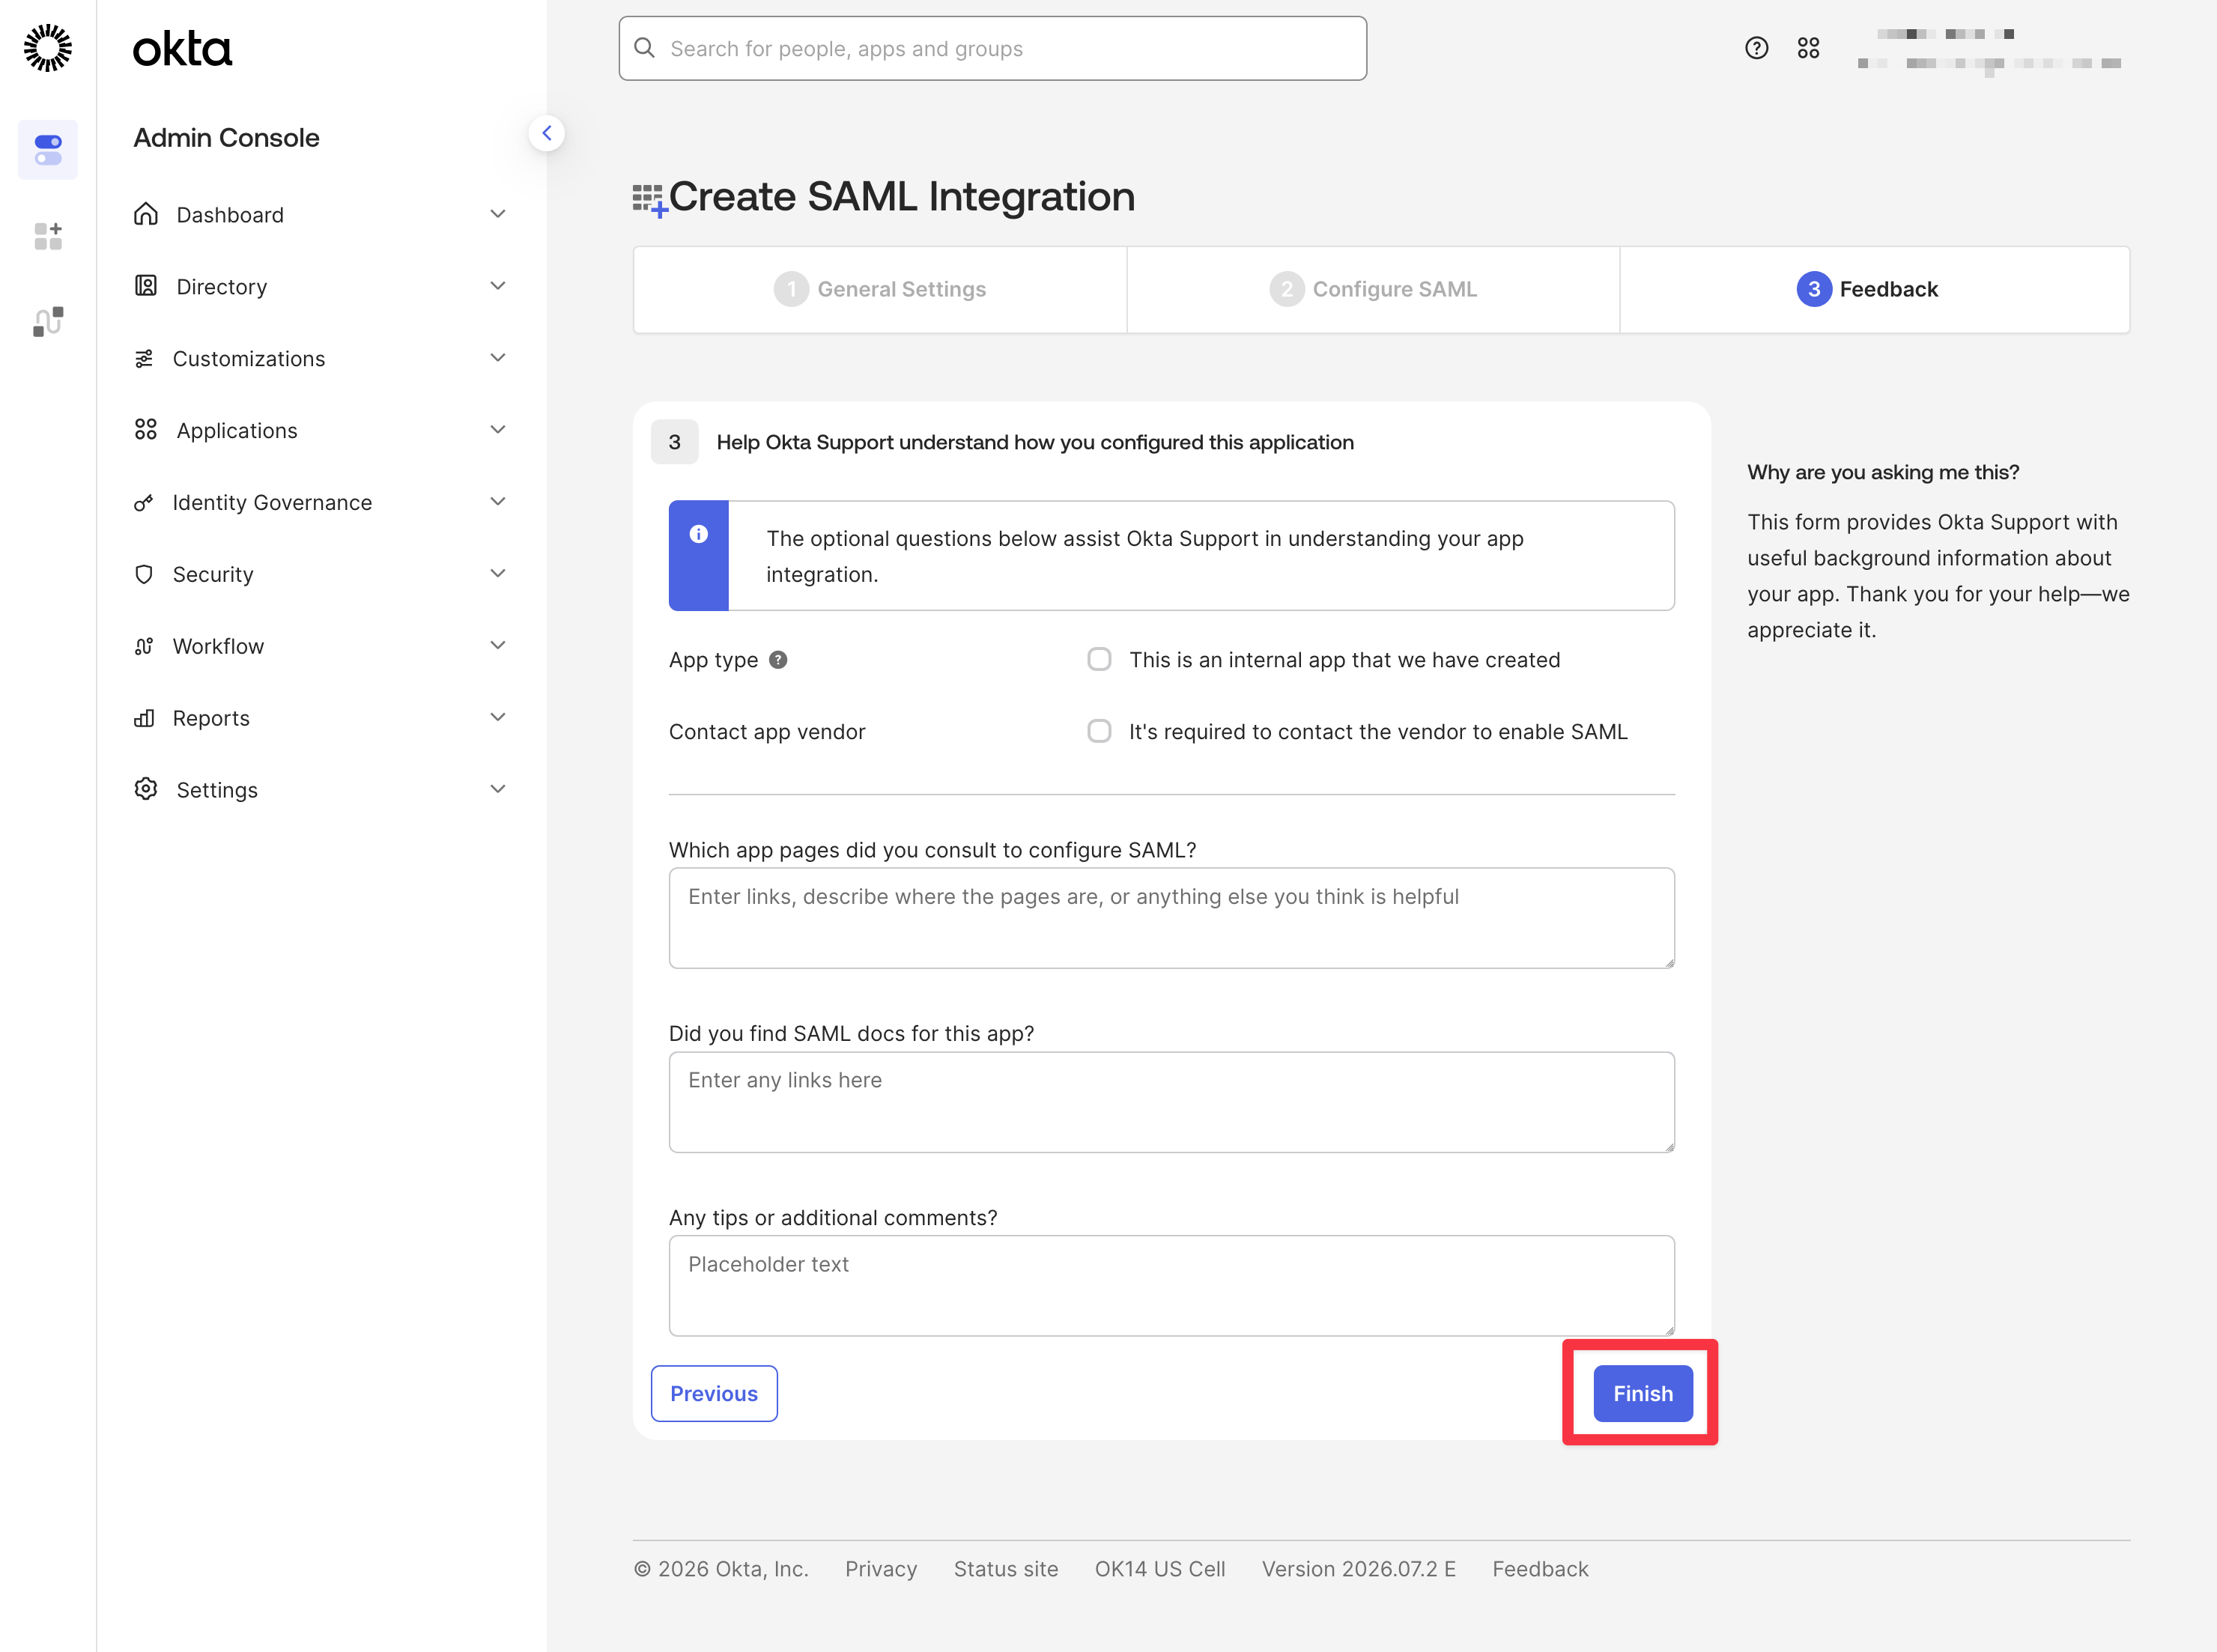The width and height of the screenshot is (2217, 1652).
Task: Click 'Why are you asking me this?' heading
Action: [x=1883, y=472]
